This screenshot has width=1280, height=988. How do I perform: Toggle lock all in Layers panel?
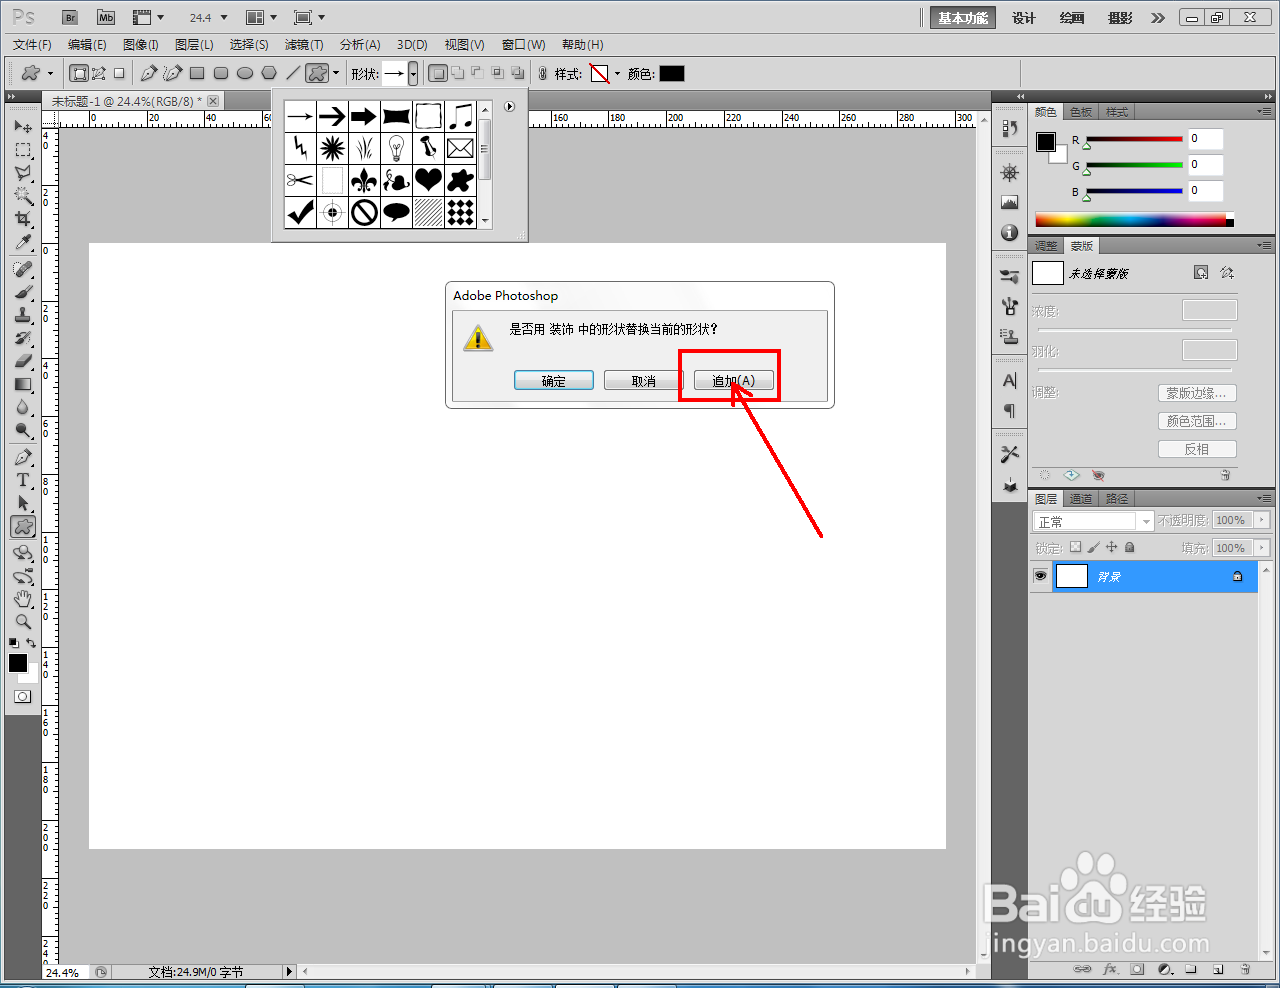1129,547
